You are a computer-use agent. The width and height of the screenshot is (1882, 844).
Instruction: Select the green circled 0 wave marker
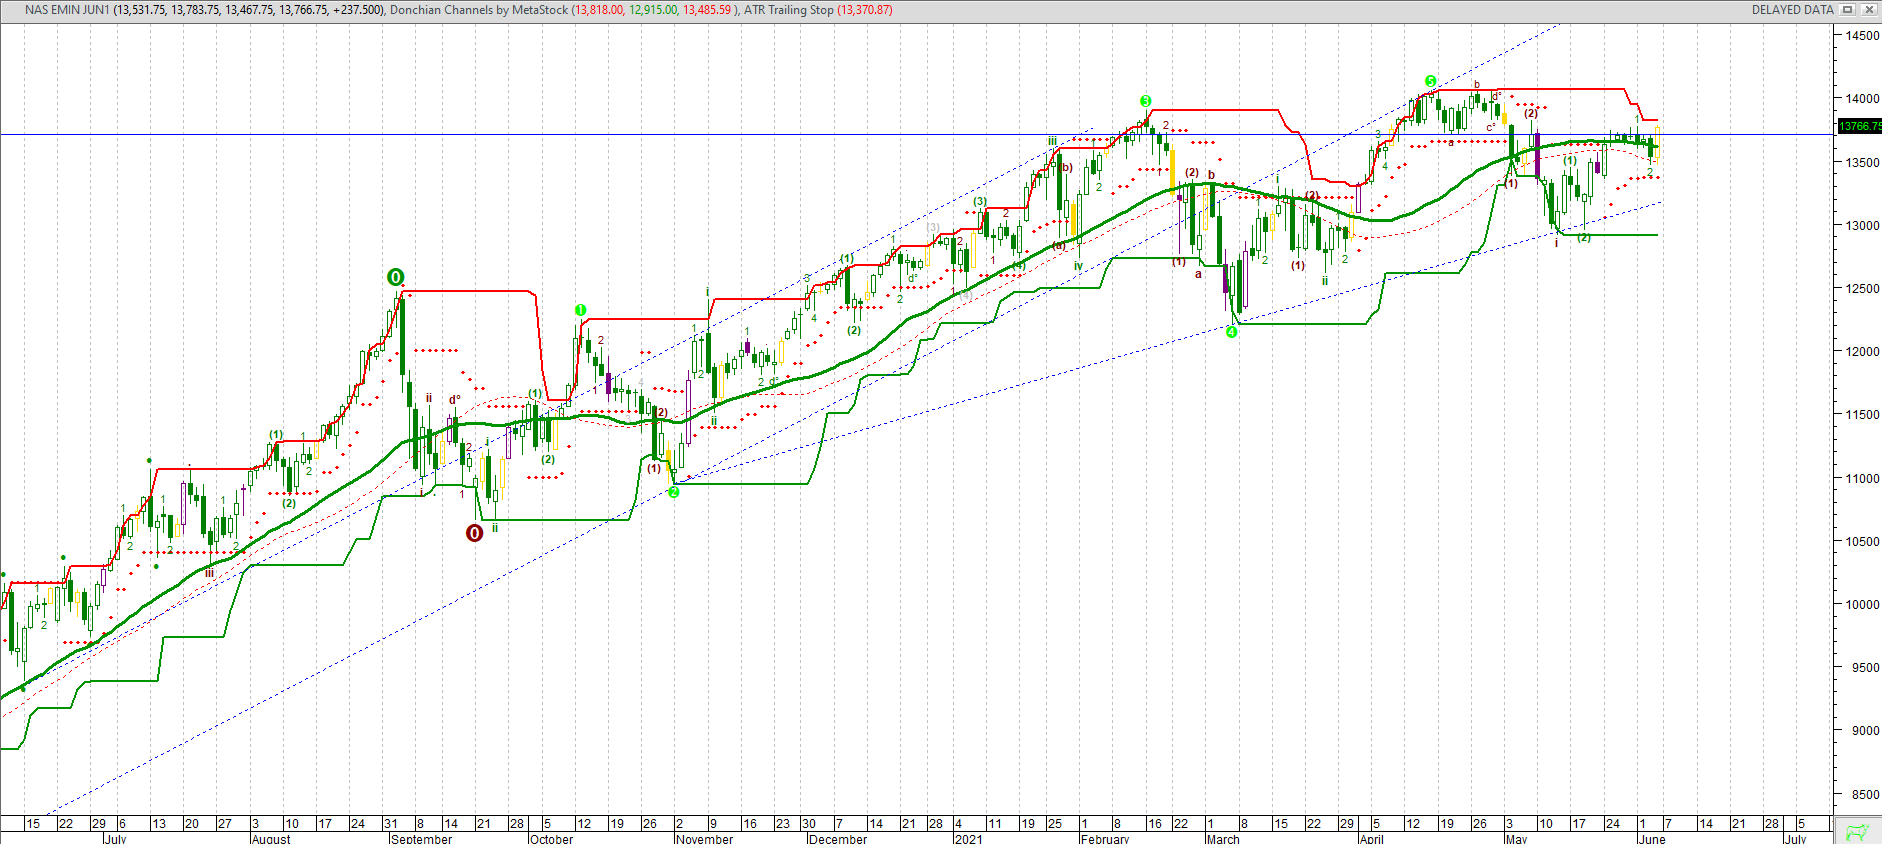pos(396,277)
